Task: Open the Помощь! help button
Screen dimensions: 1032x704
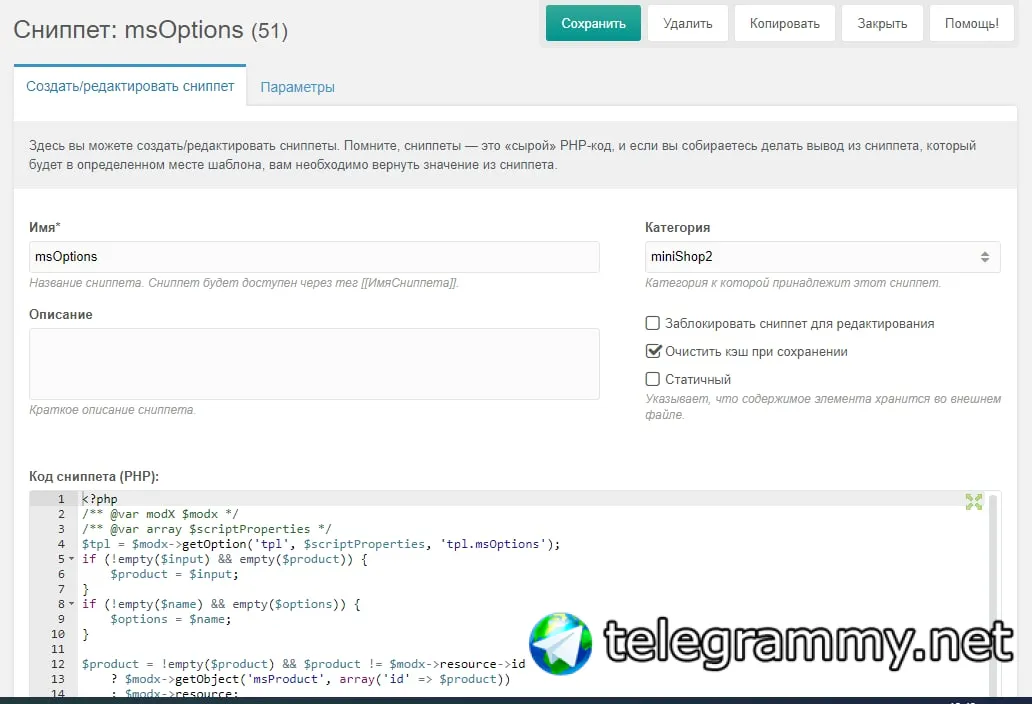Action: [x=971, y=24]
